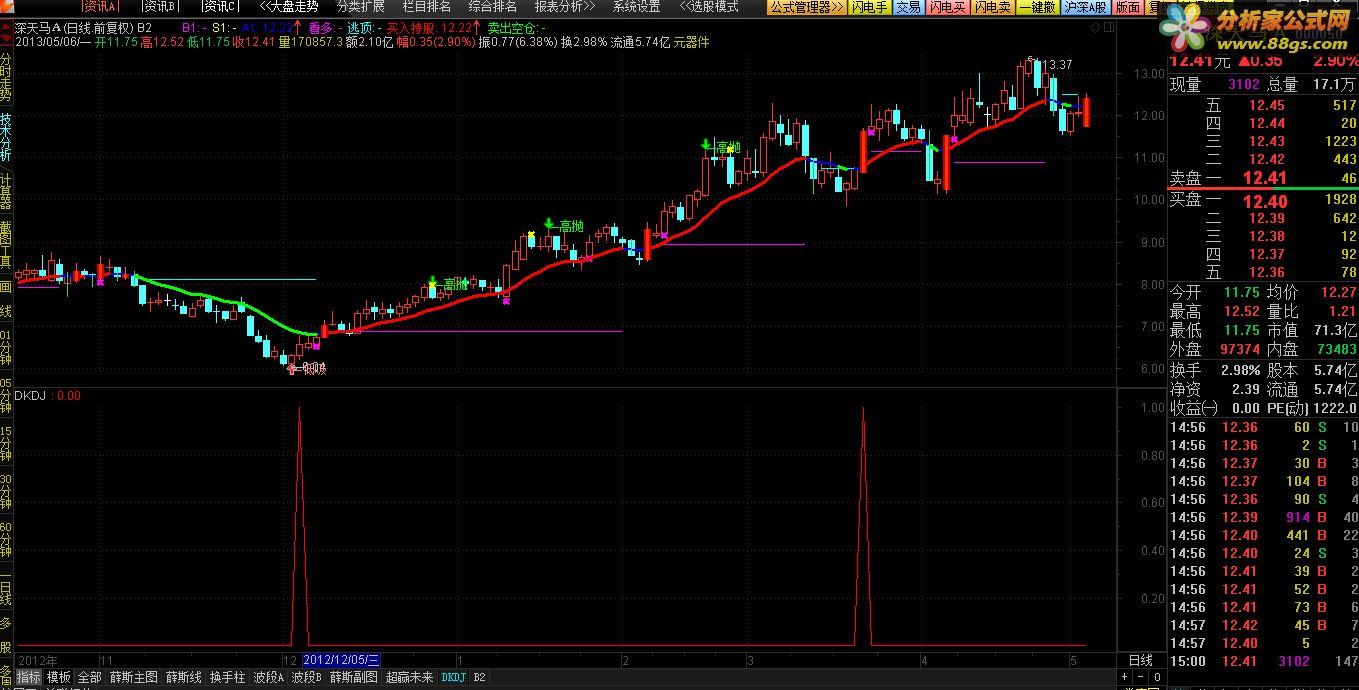Select the 换手柱 indicator tab
Viewport: 1359px width, 690px height.
(x=227, y=677)
